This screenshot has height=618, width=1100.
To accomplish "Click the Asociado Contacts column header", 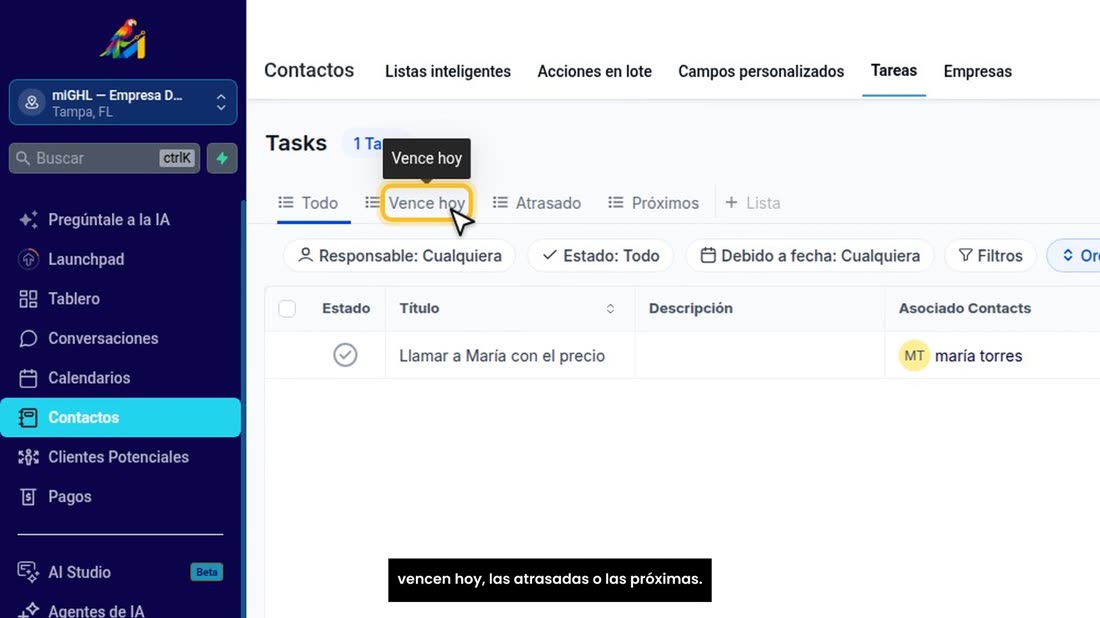I will click(965, 308).
